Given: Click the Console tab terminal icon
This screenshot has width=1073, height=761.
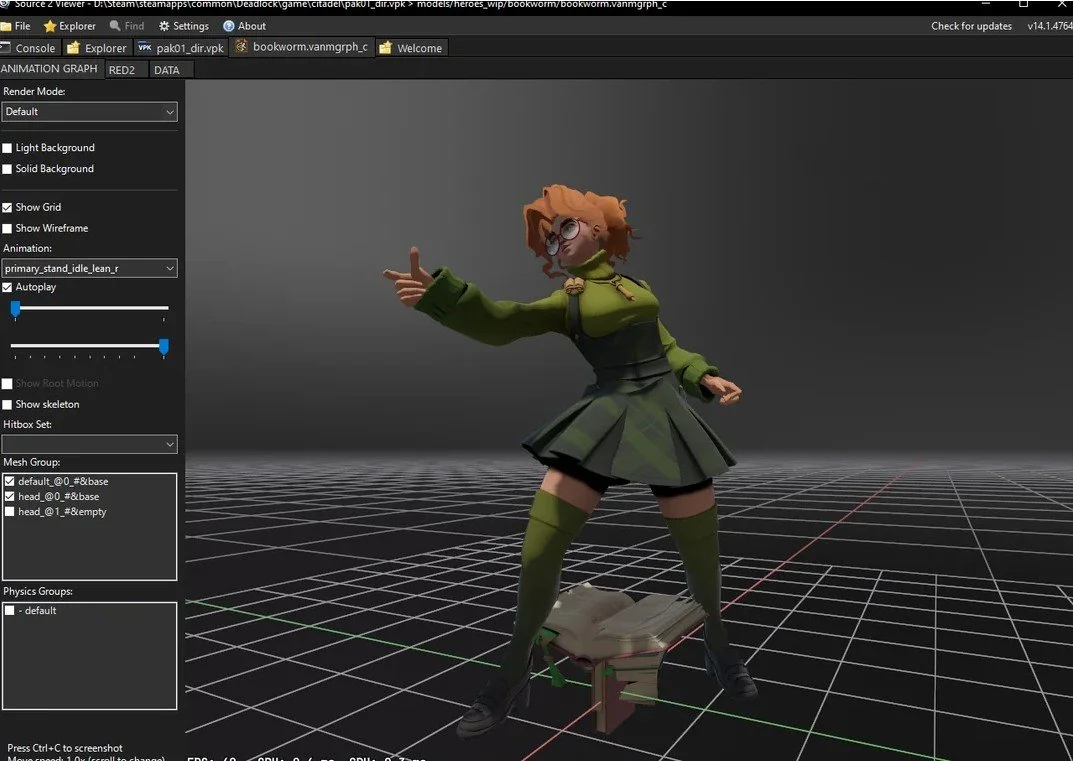Looking at the screenshot, I should [x=5, y=47].
